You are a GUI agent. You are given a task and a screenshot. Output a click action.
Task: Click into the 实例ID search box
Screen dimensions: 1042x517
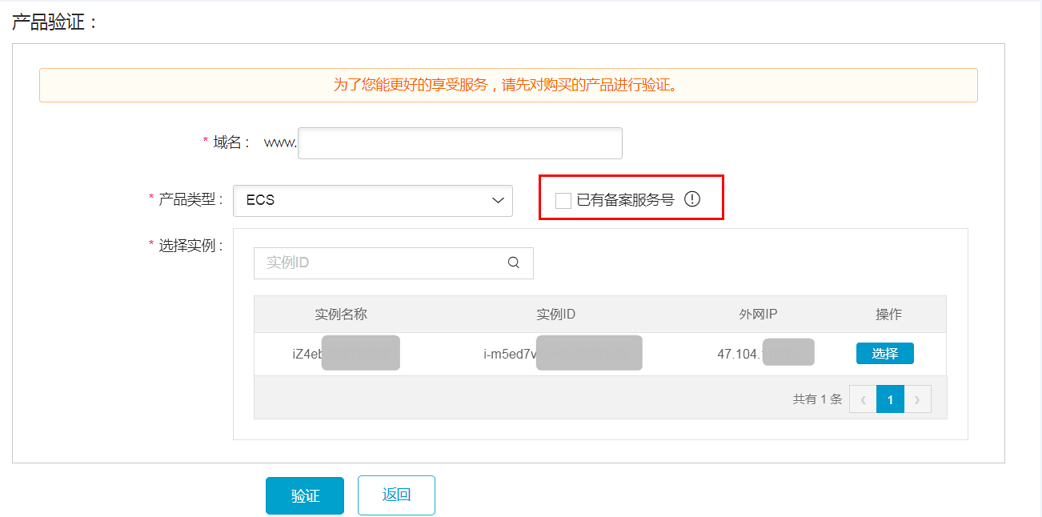[x=380, y=263]
